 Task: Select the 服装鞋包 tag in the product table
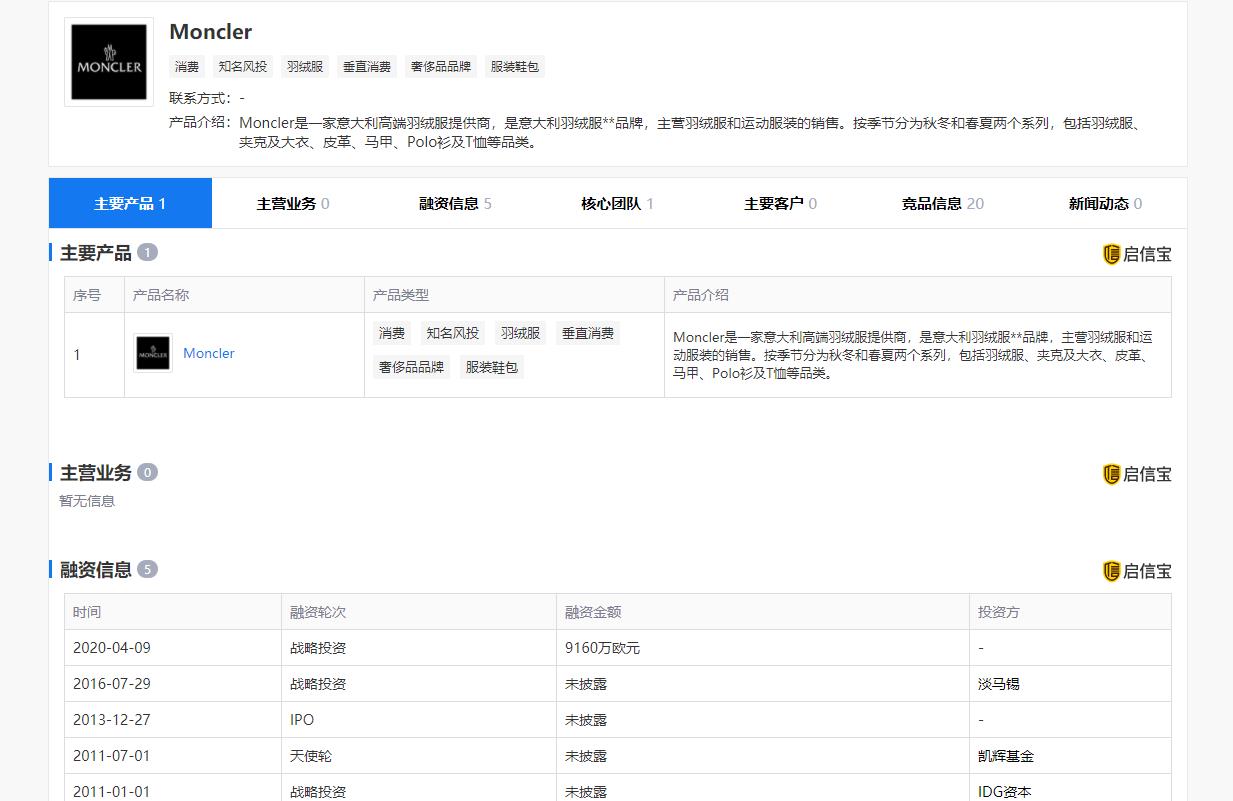(x=491, y=367)
